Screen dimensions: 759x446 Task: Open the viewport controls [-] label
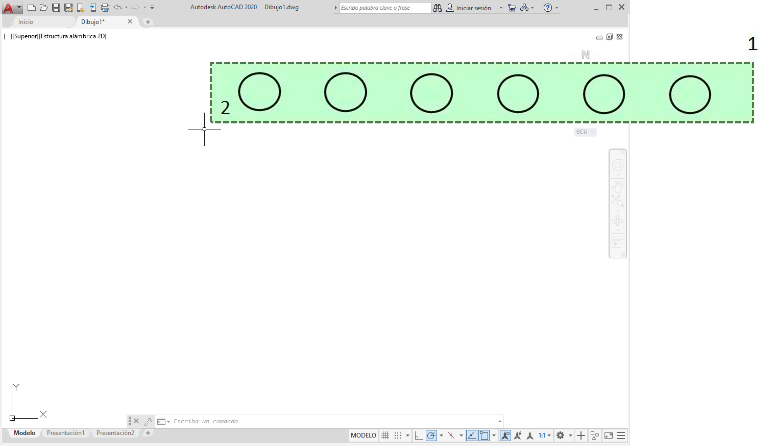click(x=7, y=36)
